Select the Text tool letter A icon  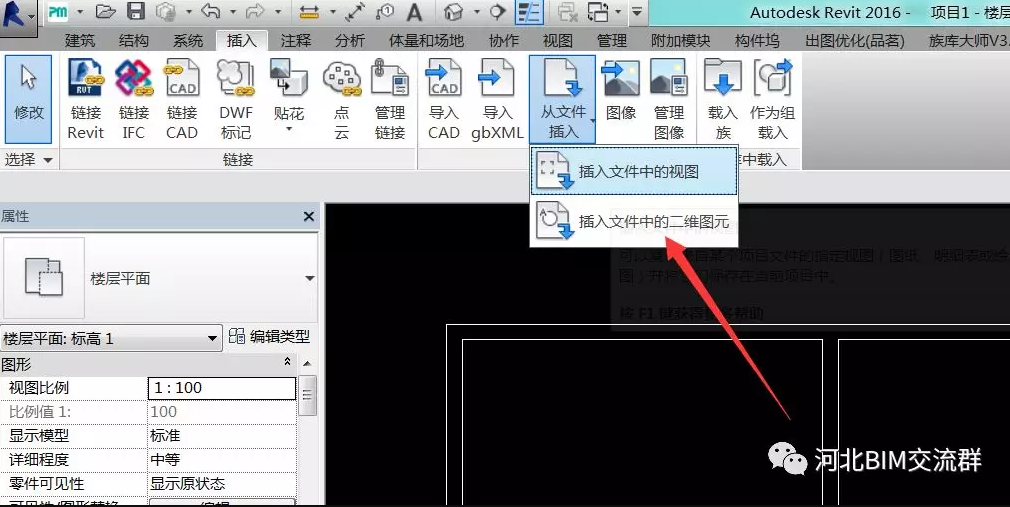point(414,12)
